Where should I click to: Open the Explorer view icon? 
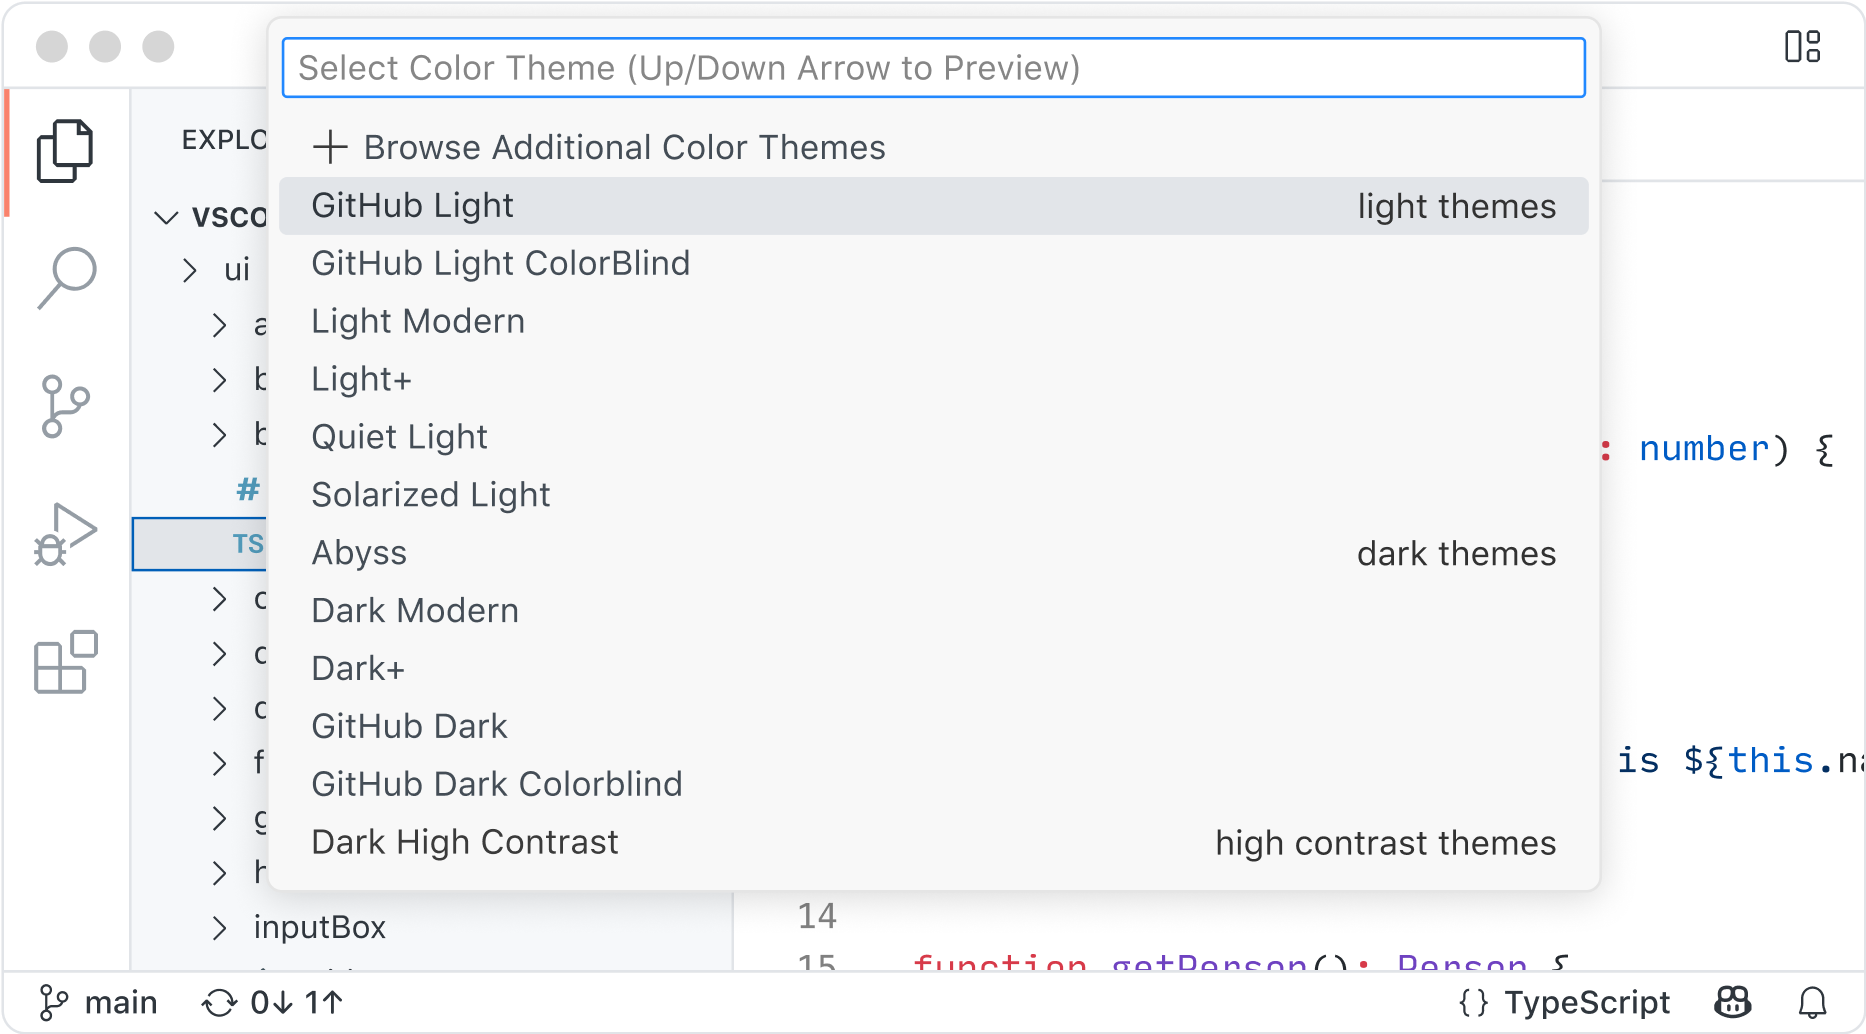(65, 150)
